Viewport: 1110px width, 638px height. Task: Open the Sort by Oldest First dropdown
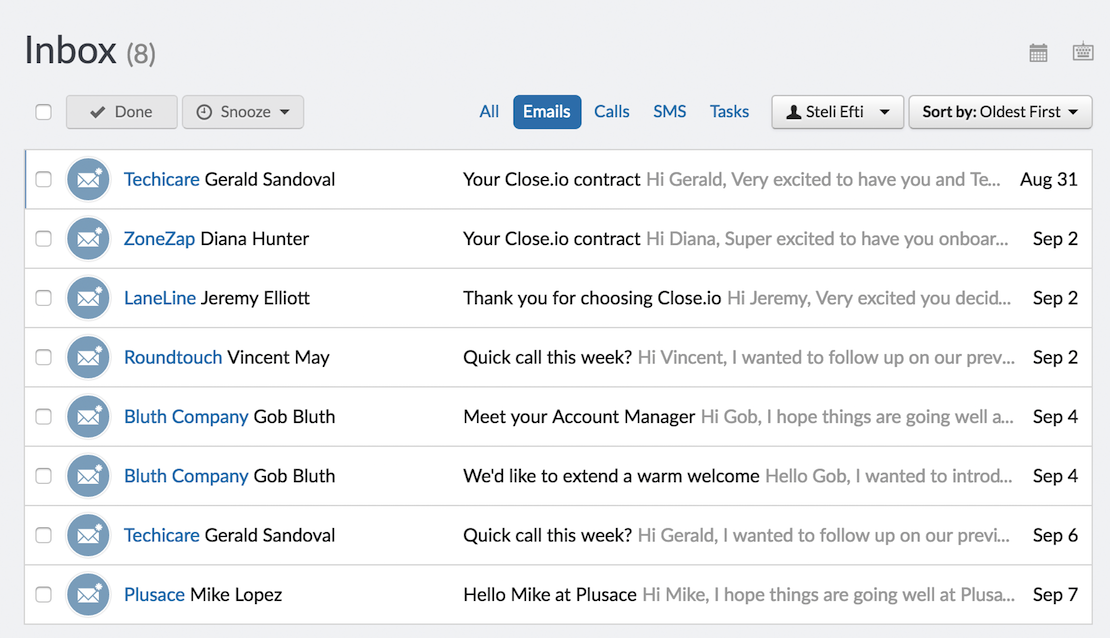click(1000, 112)
